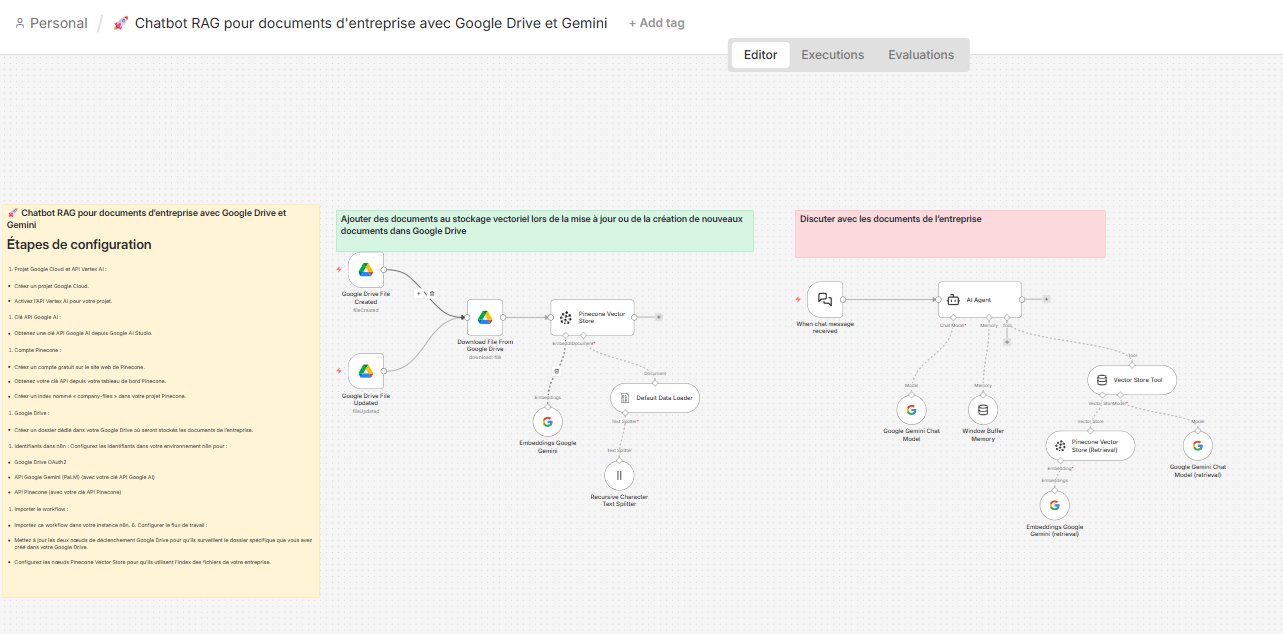Open the When chat message received trigger
The width and height of the screenshot is (1283, 634).
(x=824, y=298)
